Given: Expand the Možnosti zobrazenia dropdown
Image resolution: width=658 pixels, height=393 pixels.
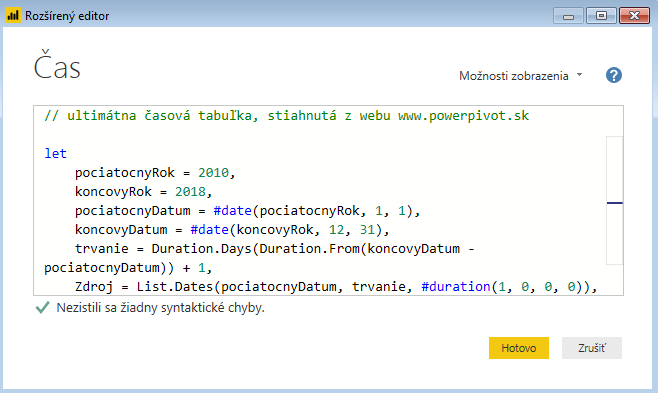Looking at the screenshot, I should tap(521, 76).
